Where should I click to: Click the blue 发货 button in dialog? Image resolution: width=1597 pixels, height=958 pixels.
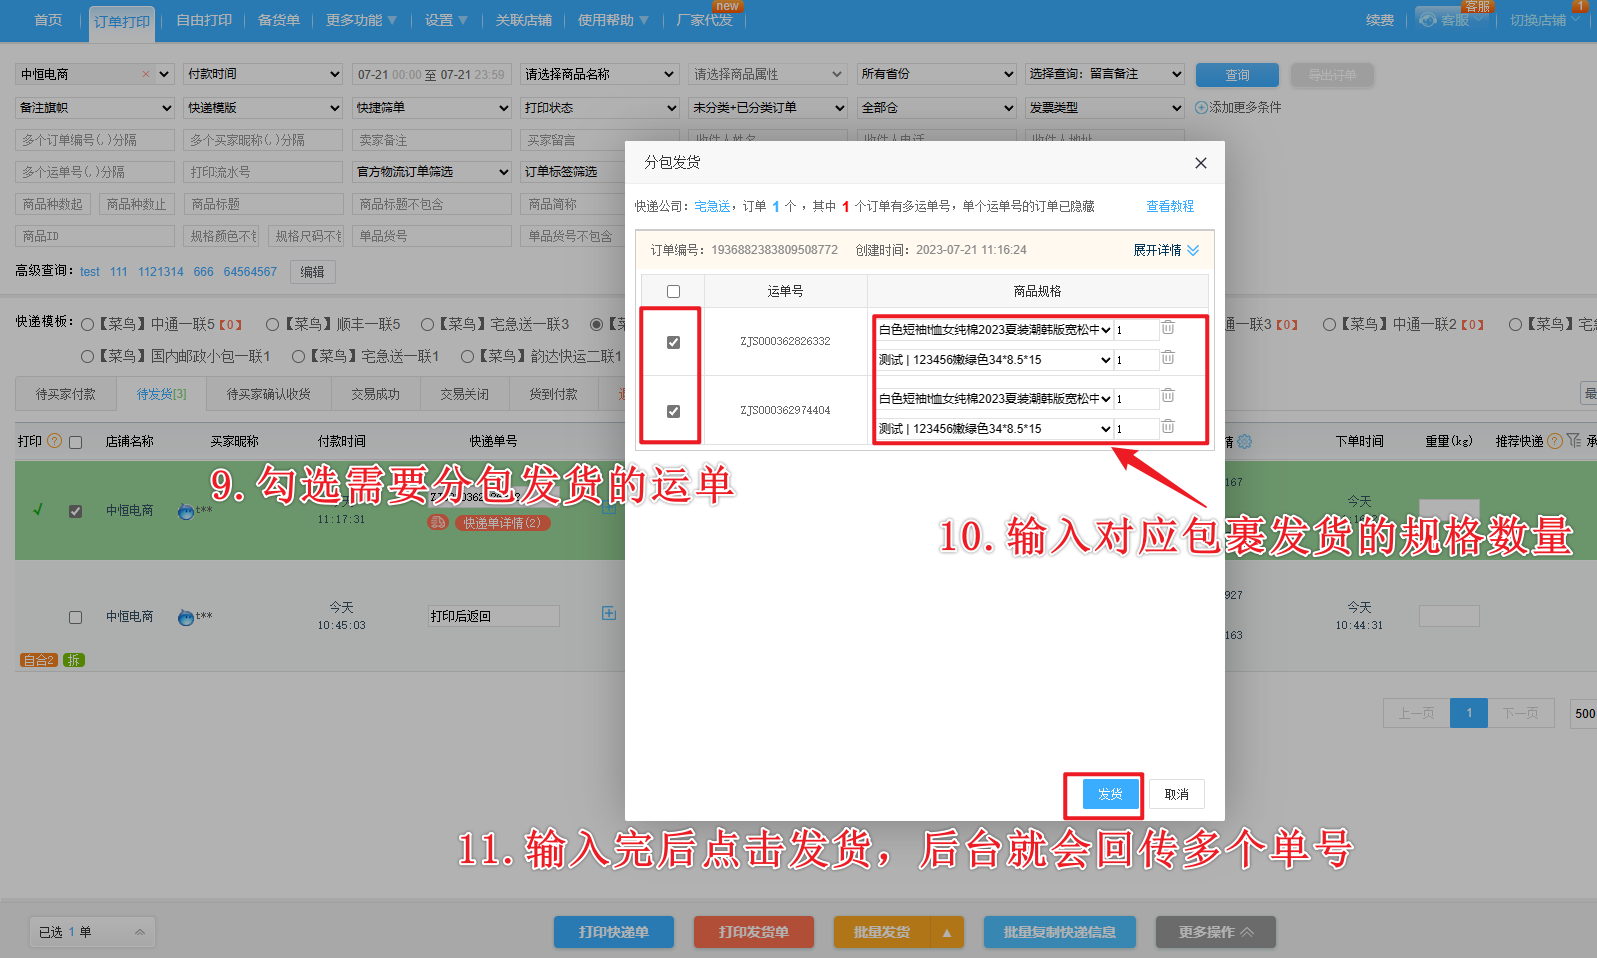point(1110,794)
